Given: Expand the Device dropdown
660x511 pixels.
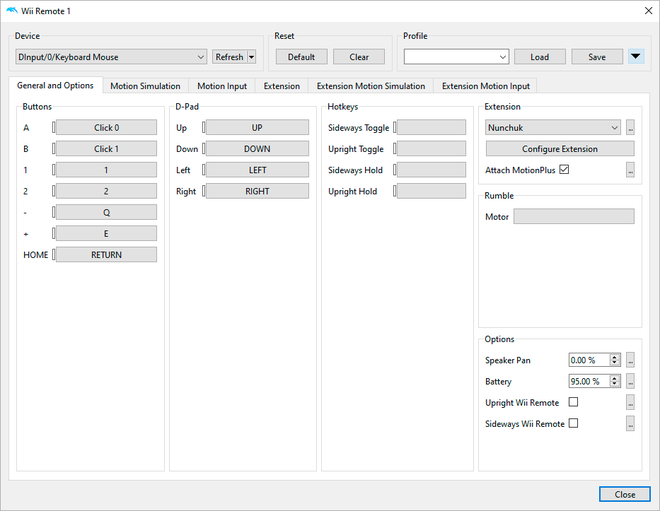Looking at the screenshot, I should [111, 57].
